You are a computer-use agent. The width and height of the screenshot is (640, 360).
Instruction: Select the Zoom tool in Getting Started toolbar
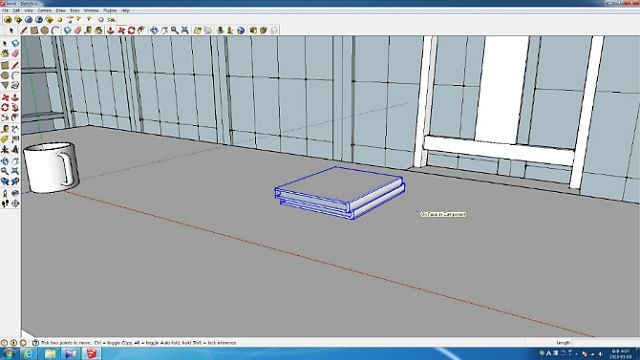pyautogui.click(x=175, y=30)
